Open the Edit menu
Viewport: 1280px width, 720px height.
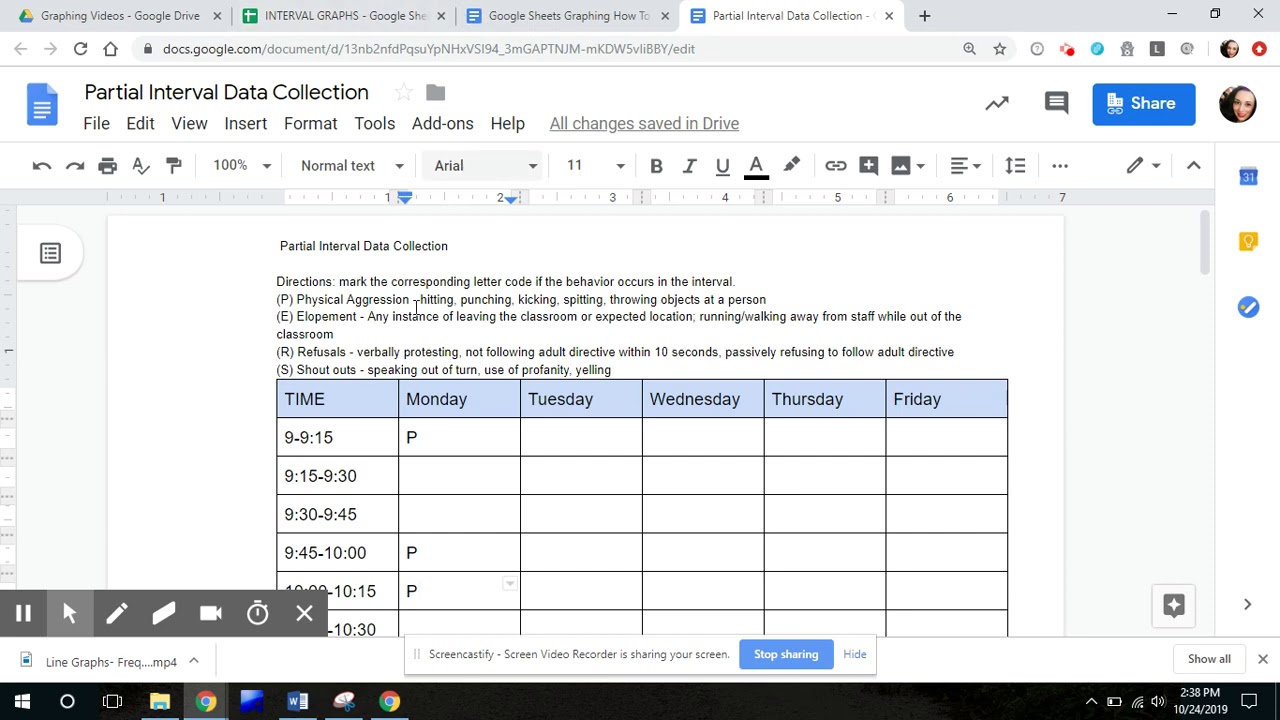[140, 123]
